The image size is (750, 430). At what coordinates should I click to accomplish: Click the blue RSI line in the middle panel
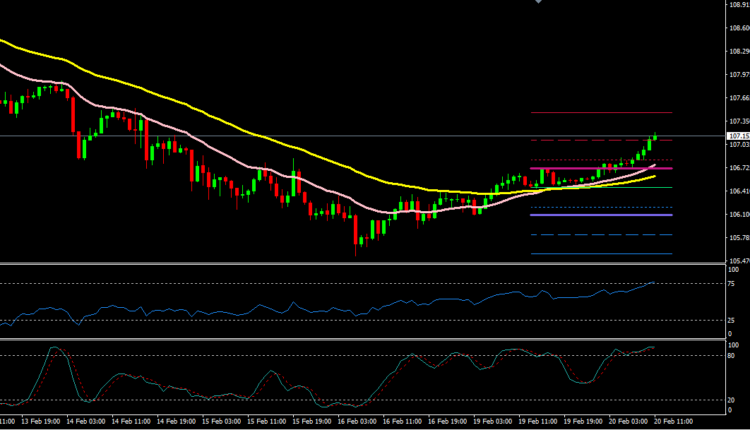pos(300,303)
